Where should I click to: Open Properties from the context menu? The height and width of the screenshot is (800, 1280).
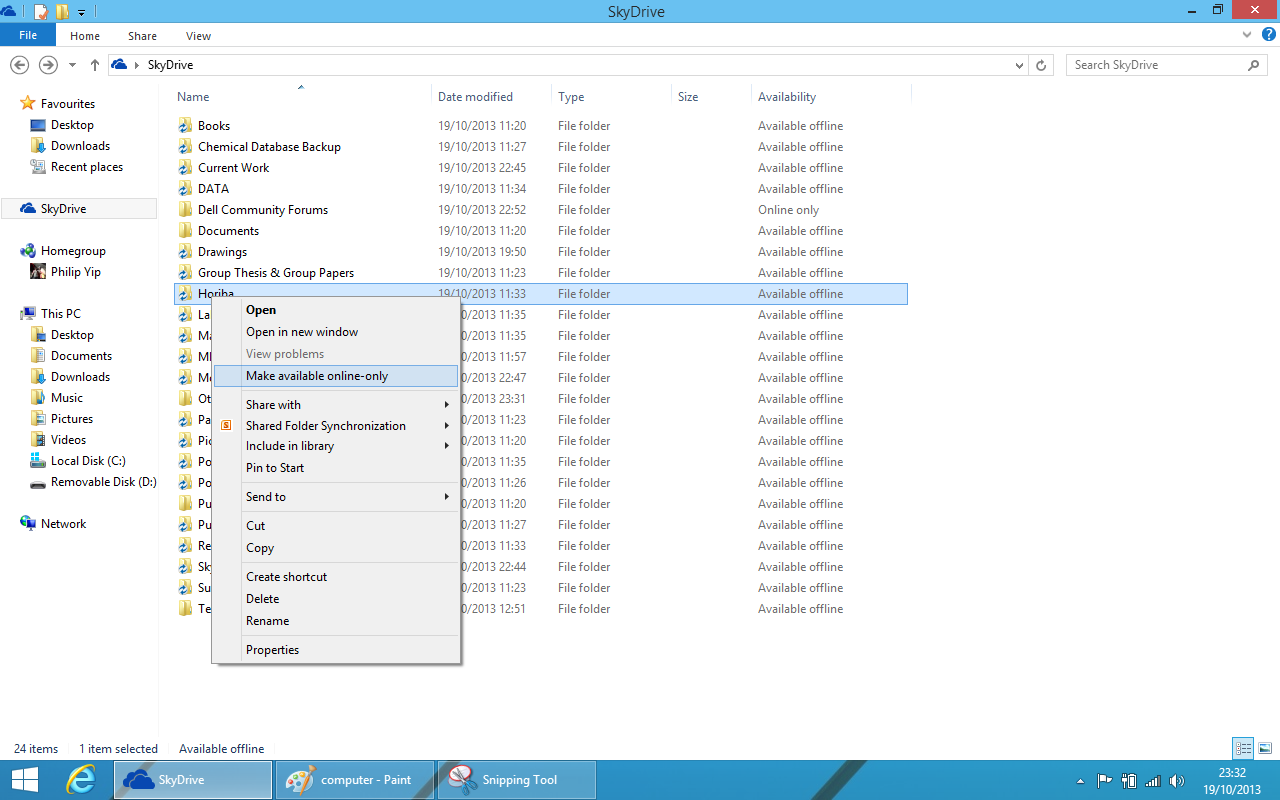point(336,650)
